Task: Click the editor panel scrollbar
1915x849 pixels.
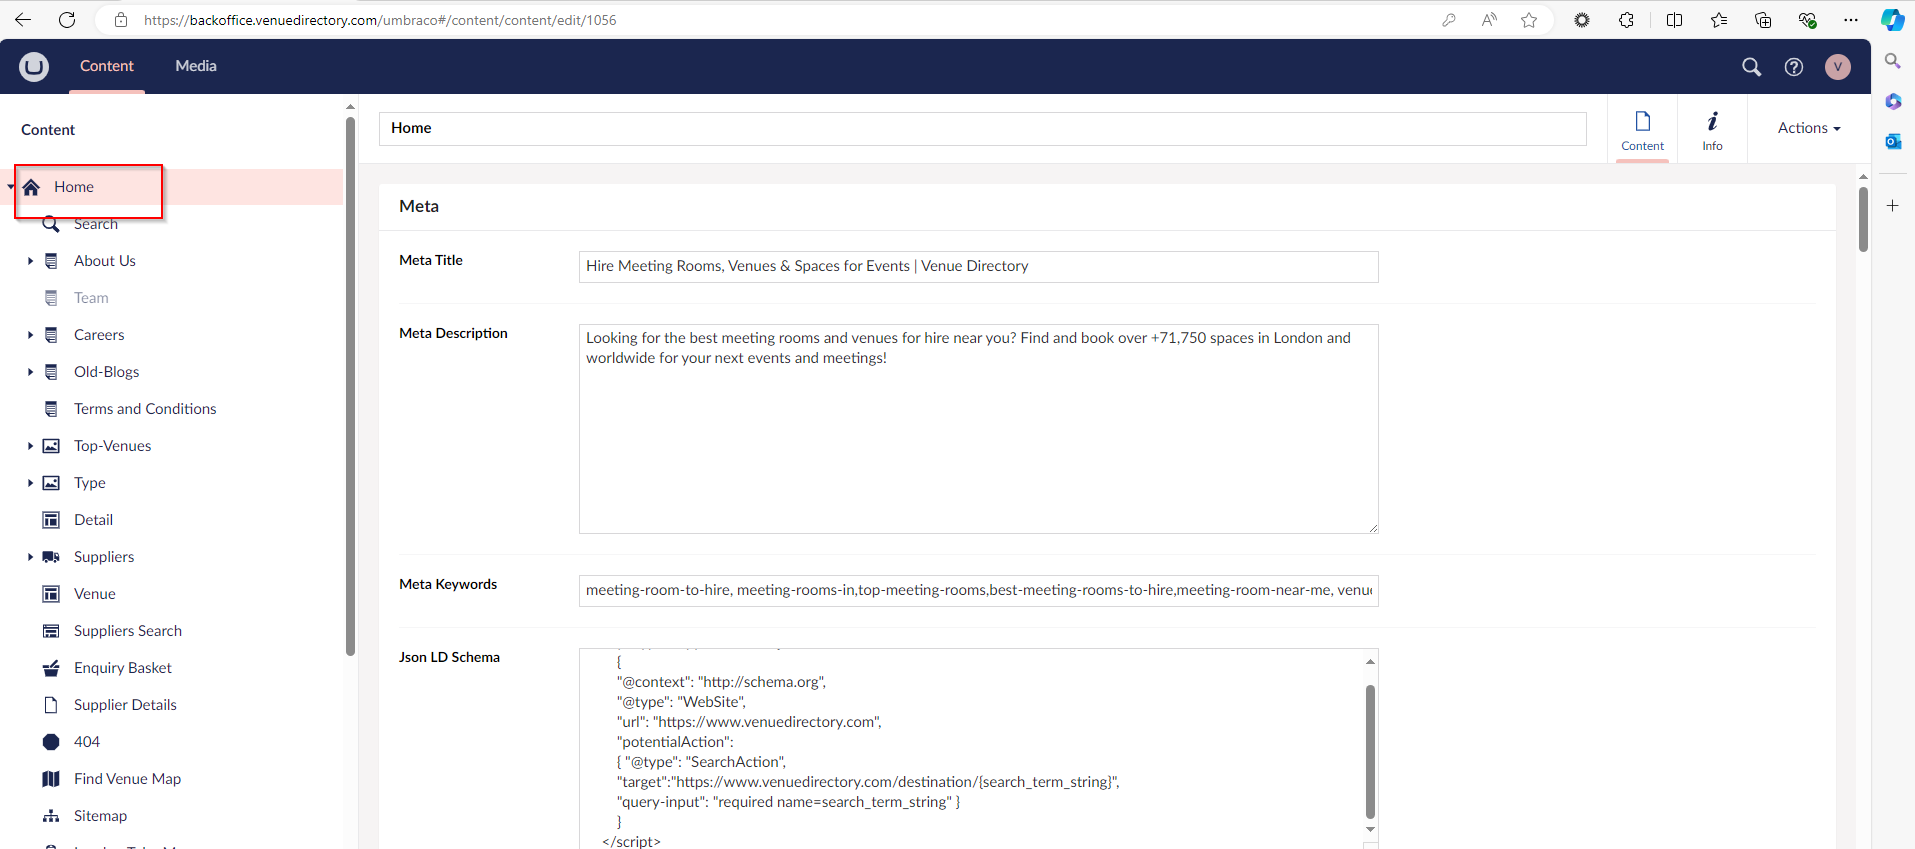Action: (x=1863, y=219)
